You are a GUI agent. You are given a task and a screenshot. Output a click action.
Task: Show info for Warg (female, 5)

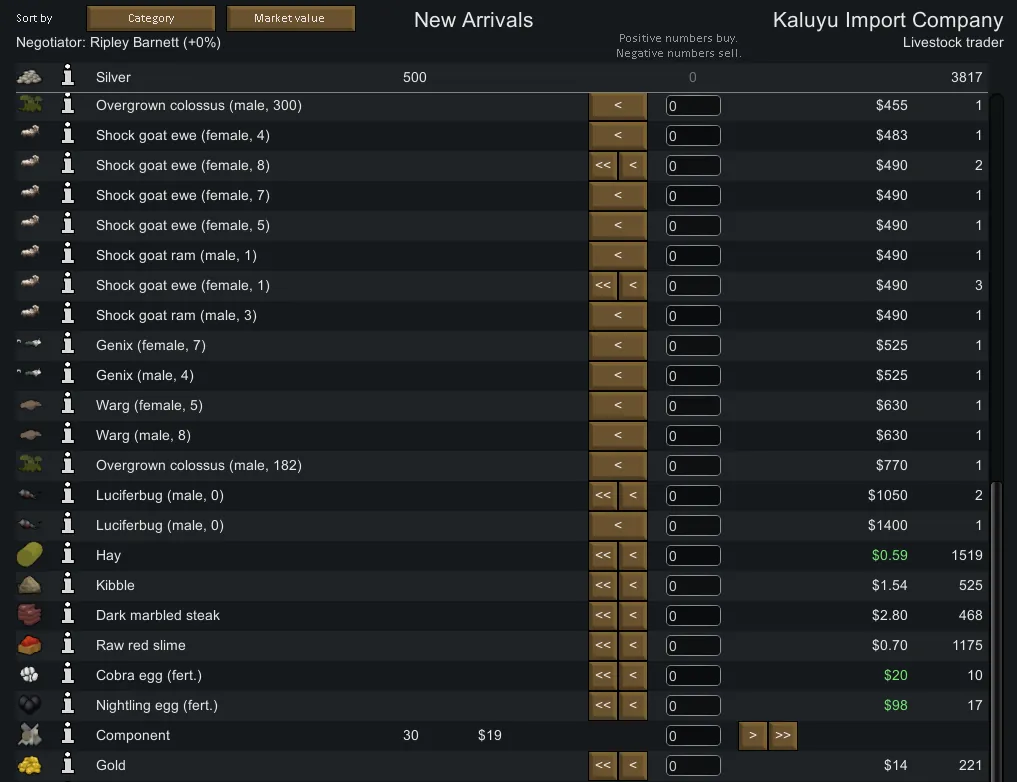point(68,405)
